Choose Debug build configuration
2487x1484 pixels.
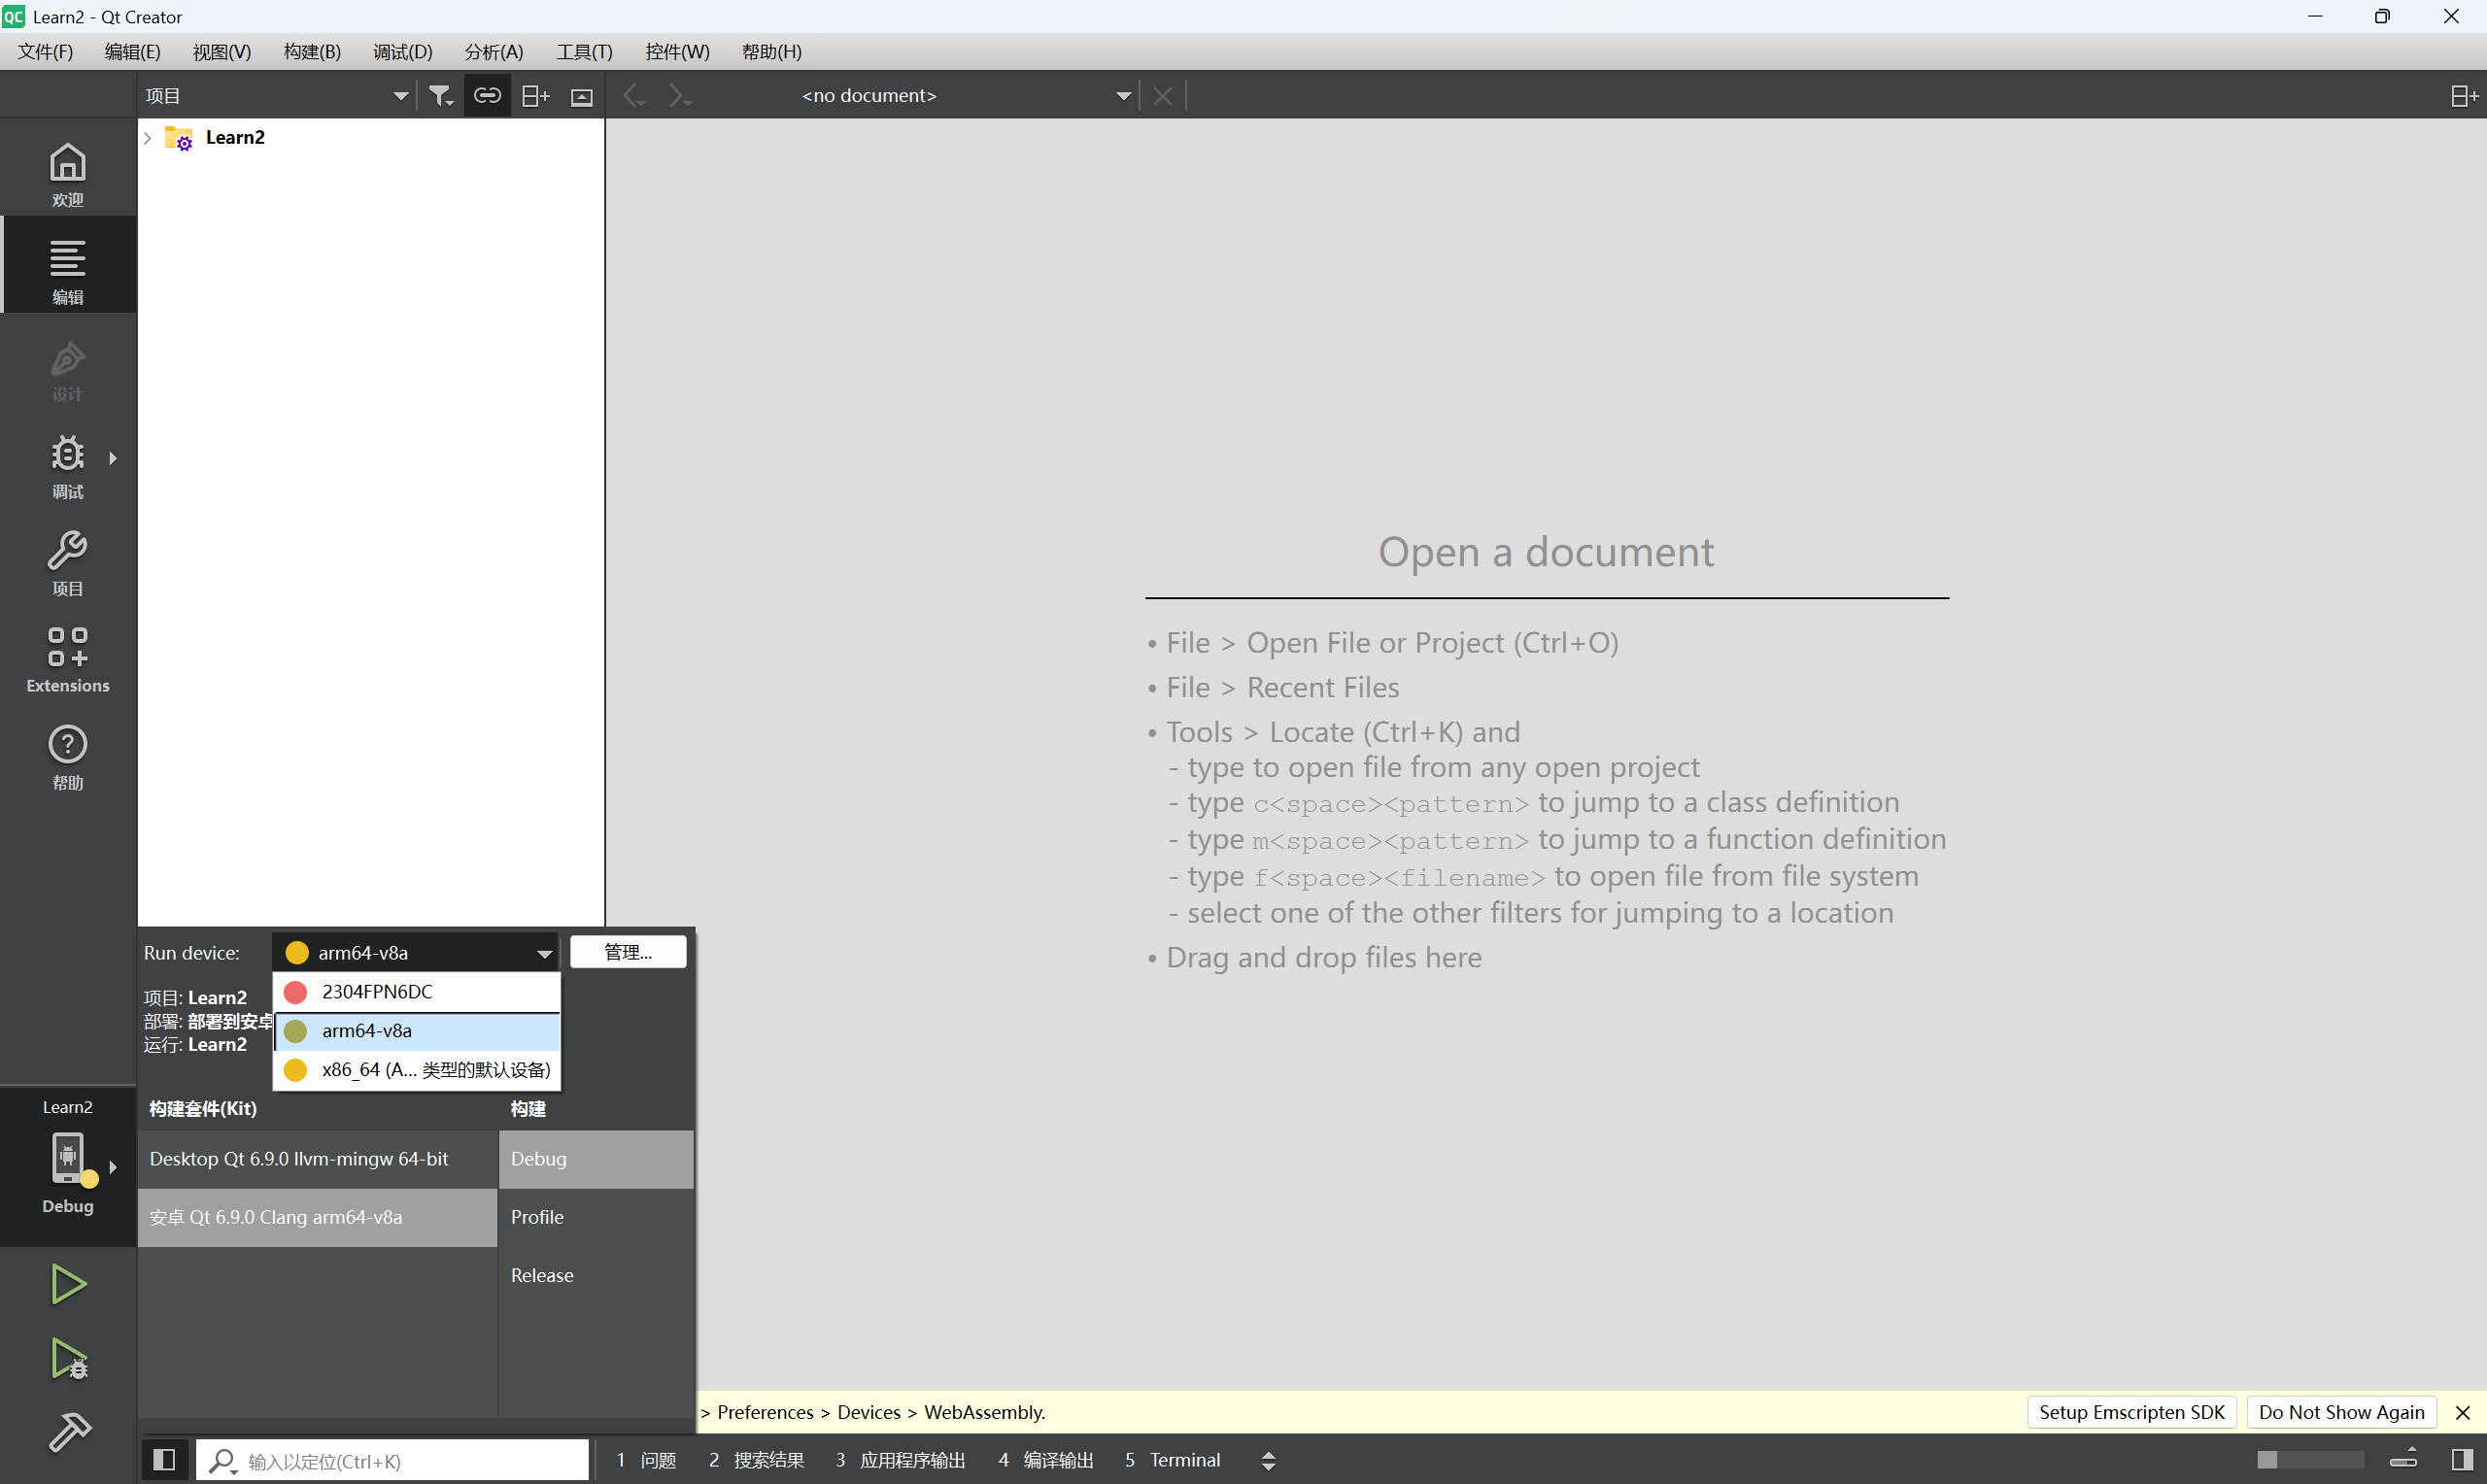[x=596, y=1159]
